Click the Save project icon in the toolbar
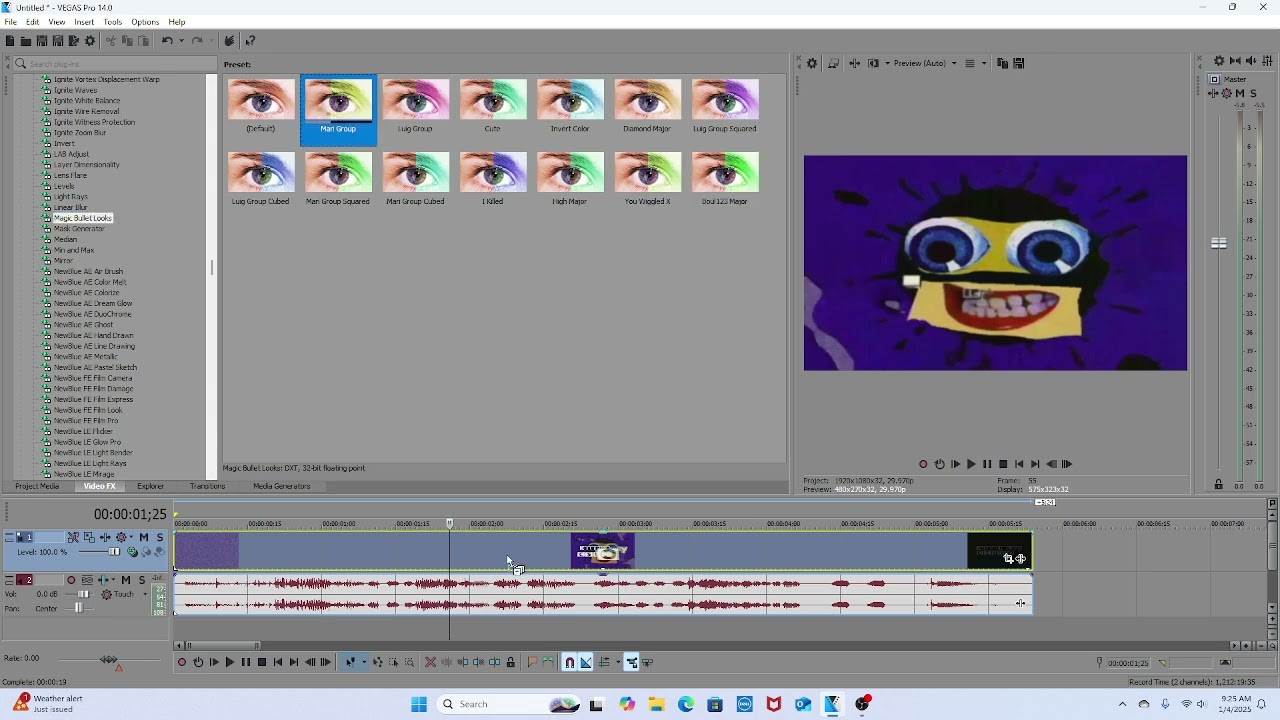 click(42, 41)
